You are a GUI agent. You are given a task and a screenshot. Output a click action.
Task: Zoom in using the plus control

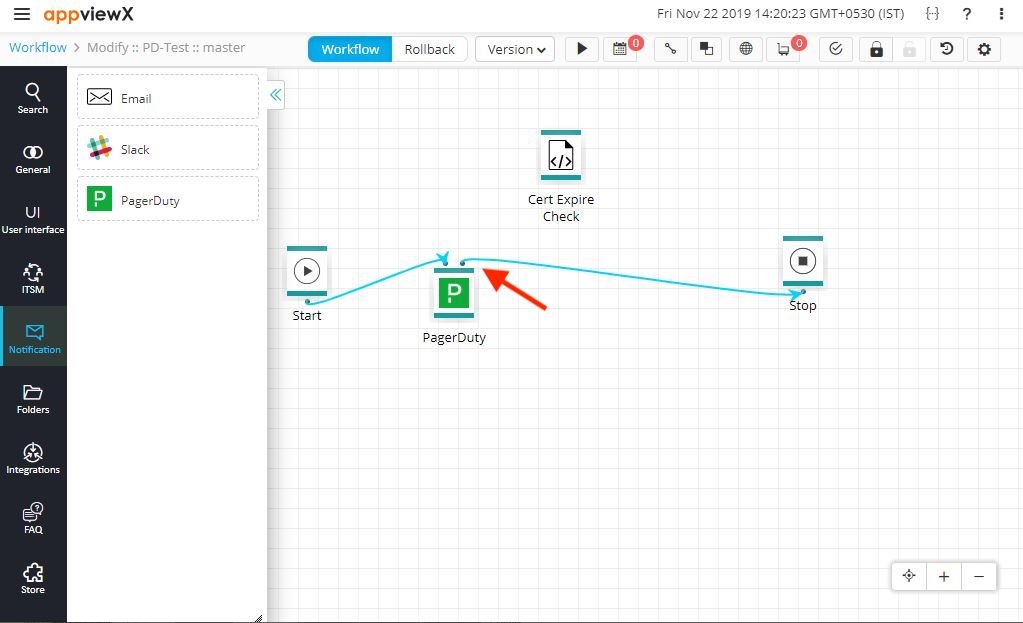tap(943, 576)
